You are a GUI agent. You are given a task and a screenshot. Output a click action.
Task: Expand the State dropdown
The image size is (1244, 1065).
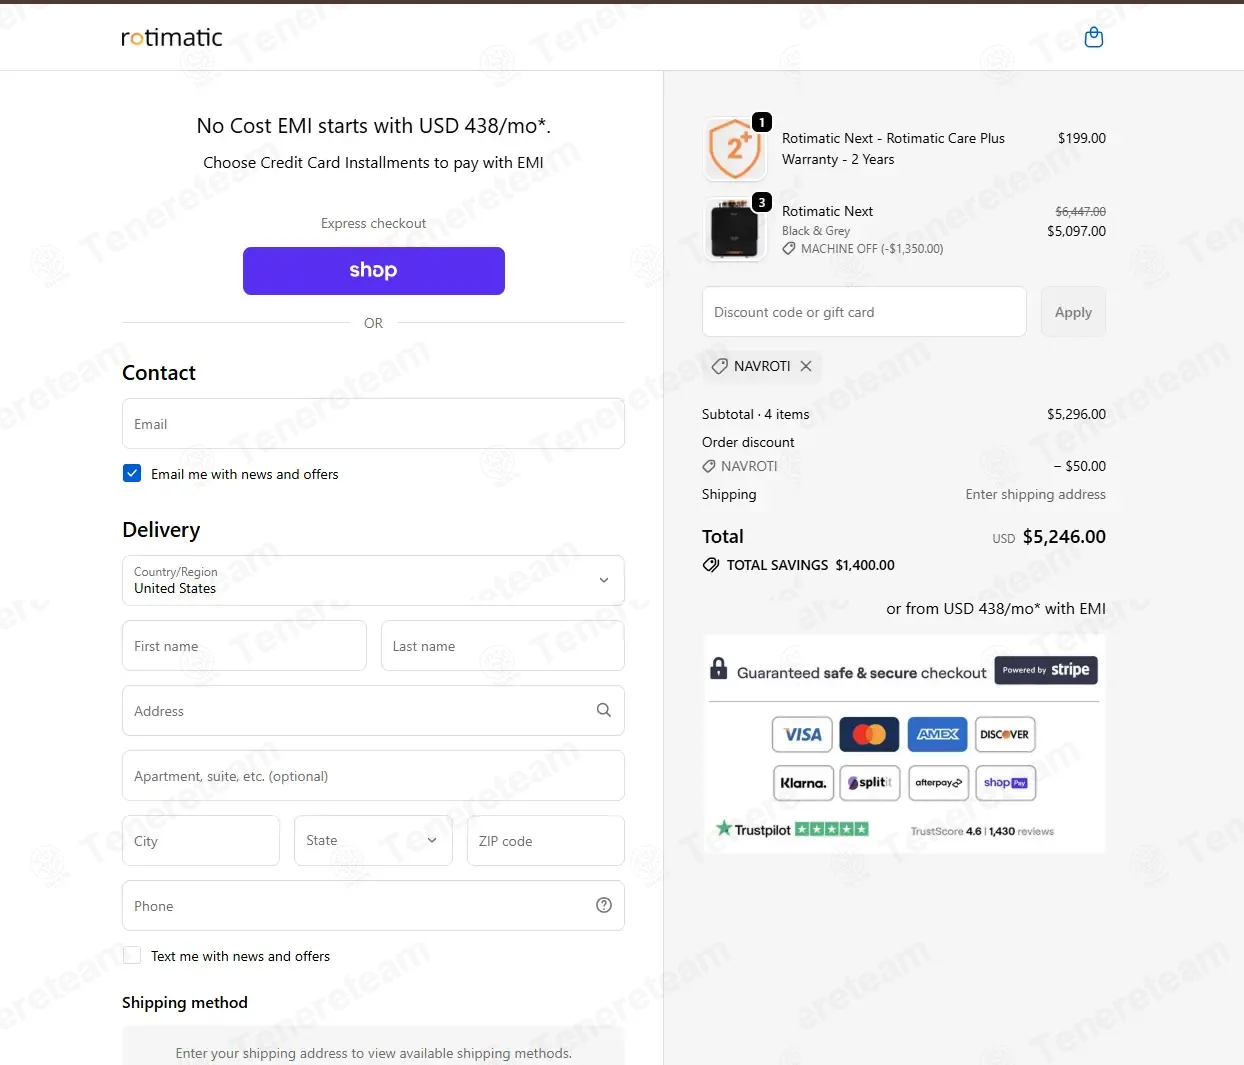pyautogui.click(x=373, y=840)
